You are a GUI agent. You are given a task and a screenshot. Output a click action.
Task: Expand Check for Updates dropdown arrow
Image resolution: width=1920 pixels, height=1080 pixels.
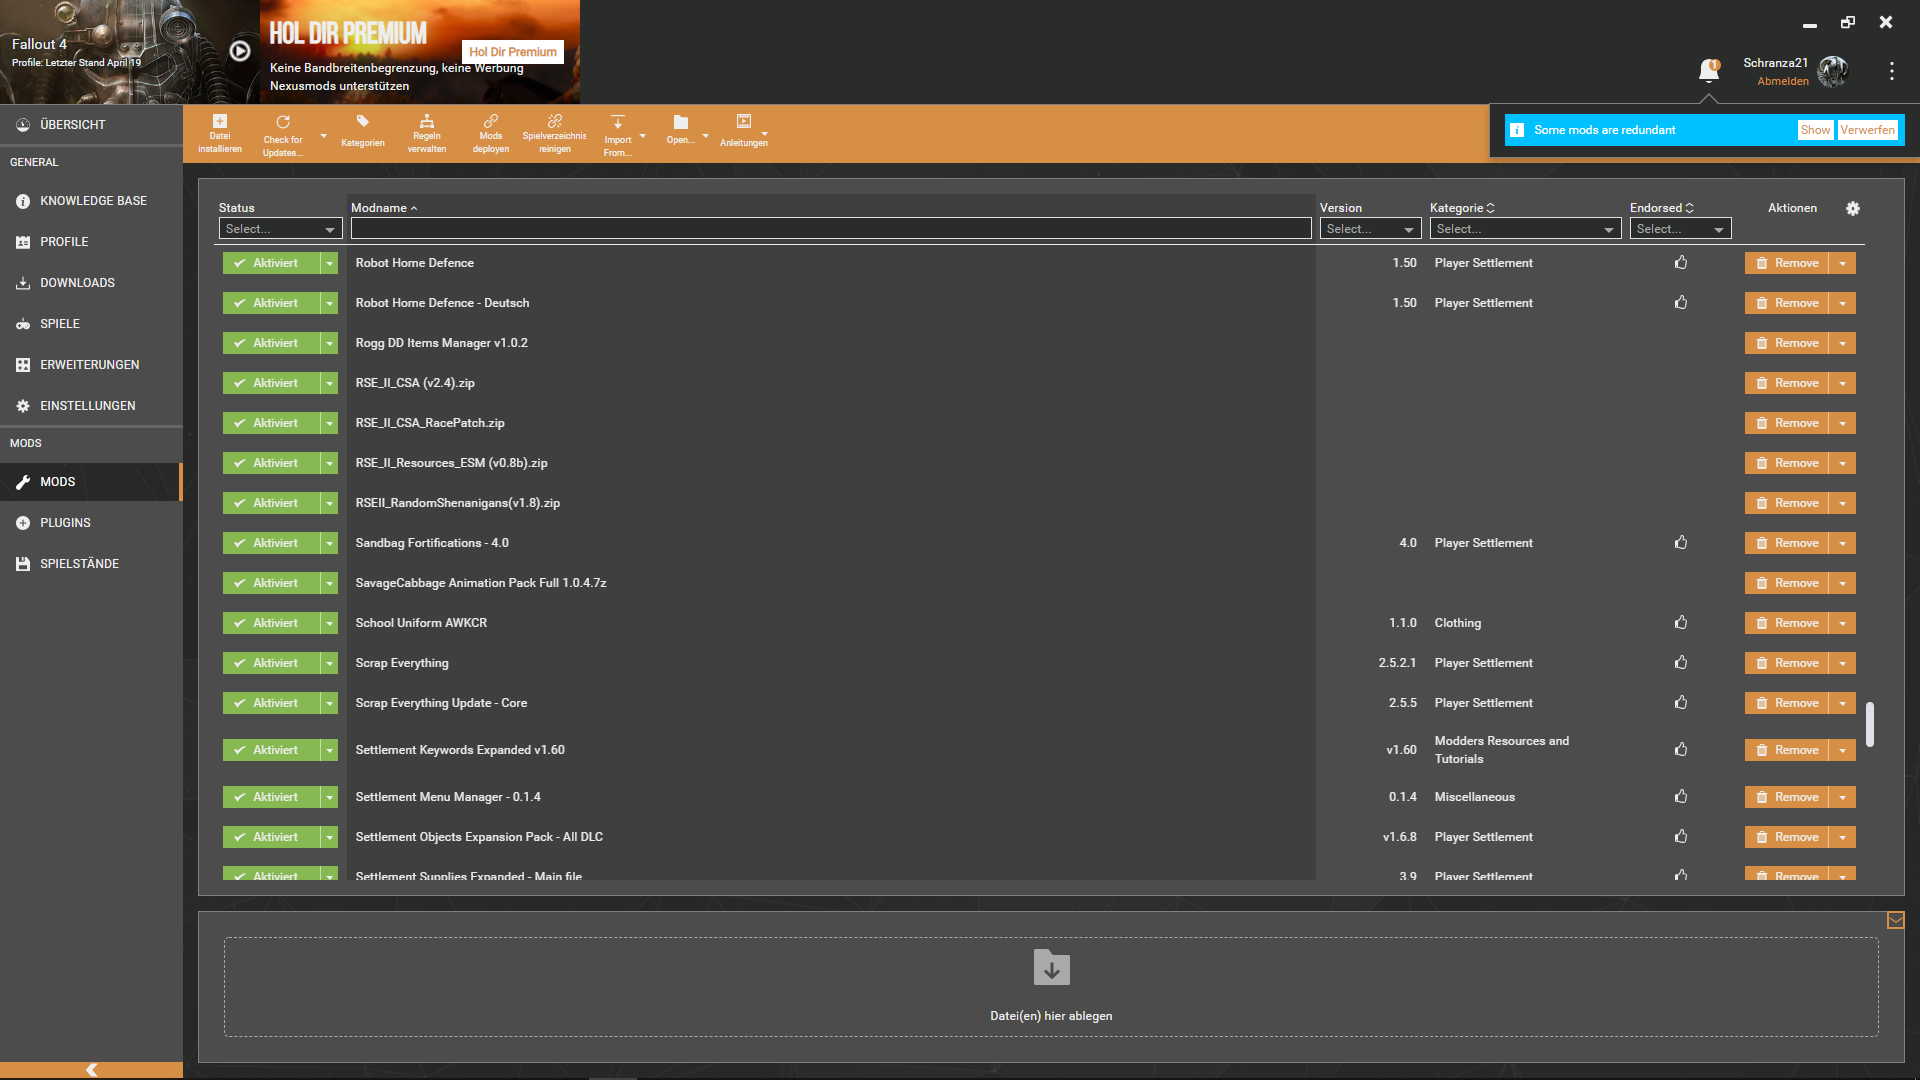tap(323, 136)
